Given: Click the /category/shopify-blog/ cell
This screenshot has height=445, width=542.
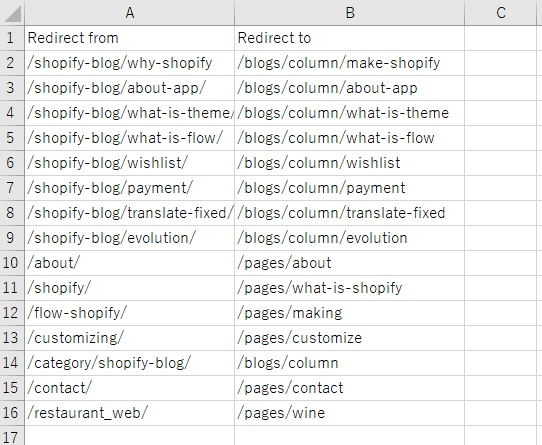Looking at the screenshot, I should coord(130,363).
